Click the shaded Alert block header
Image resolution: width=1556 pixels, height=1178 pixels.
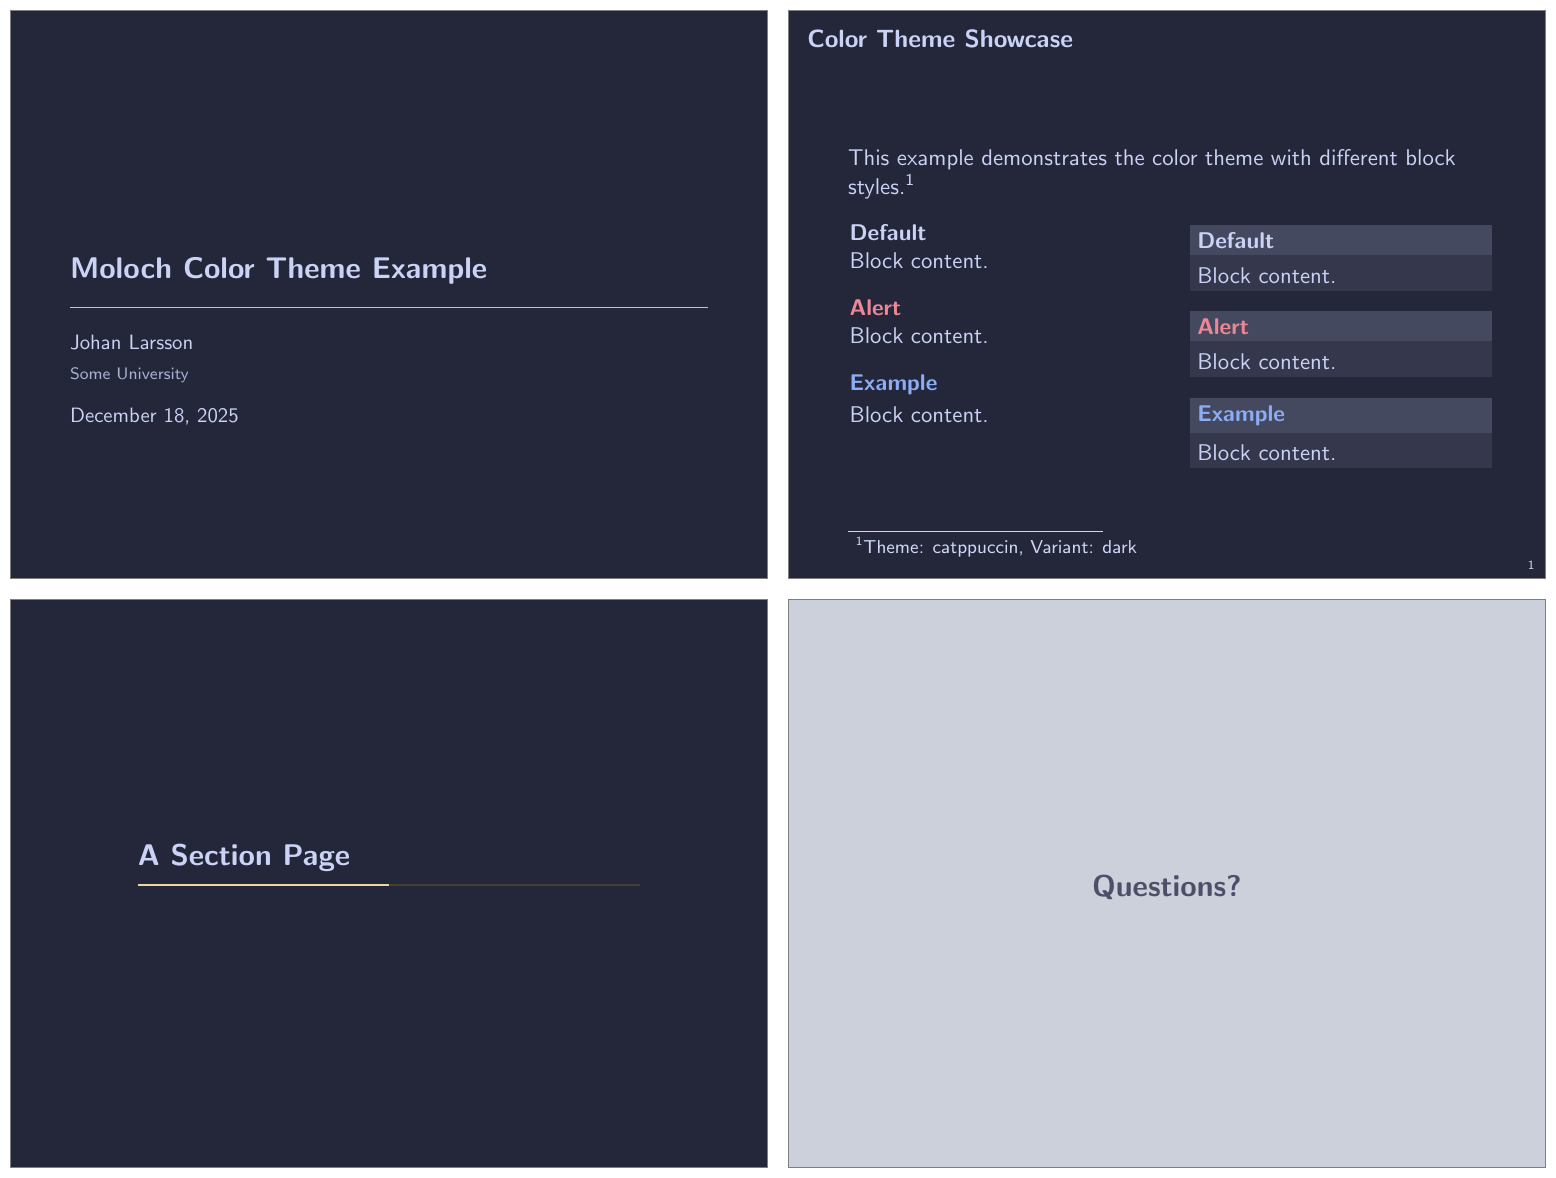tap(1339, 326)
